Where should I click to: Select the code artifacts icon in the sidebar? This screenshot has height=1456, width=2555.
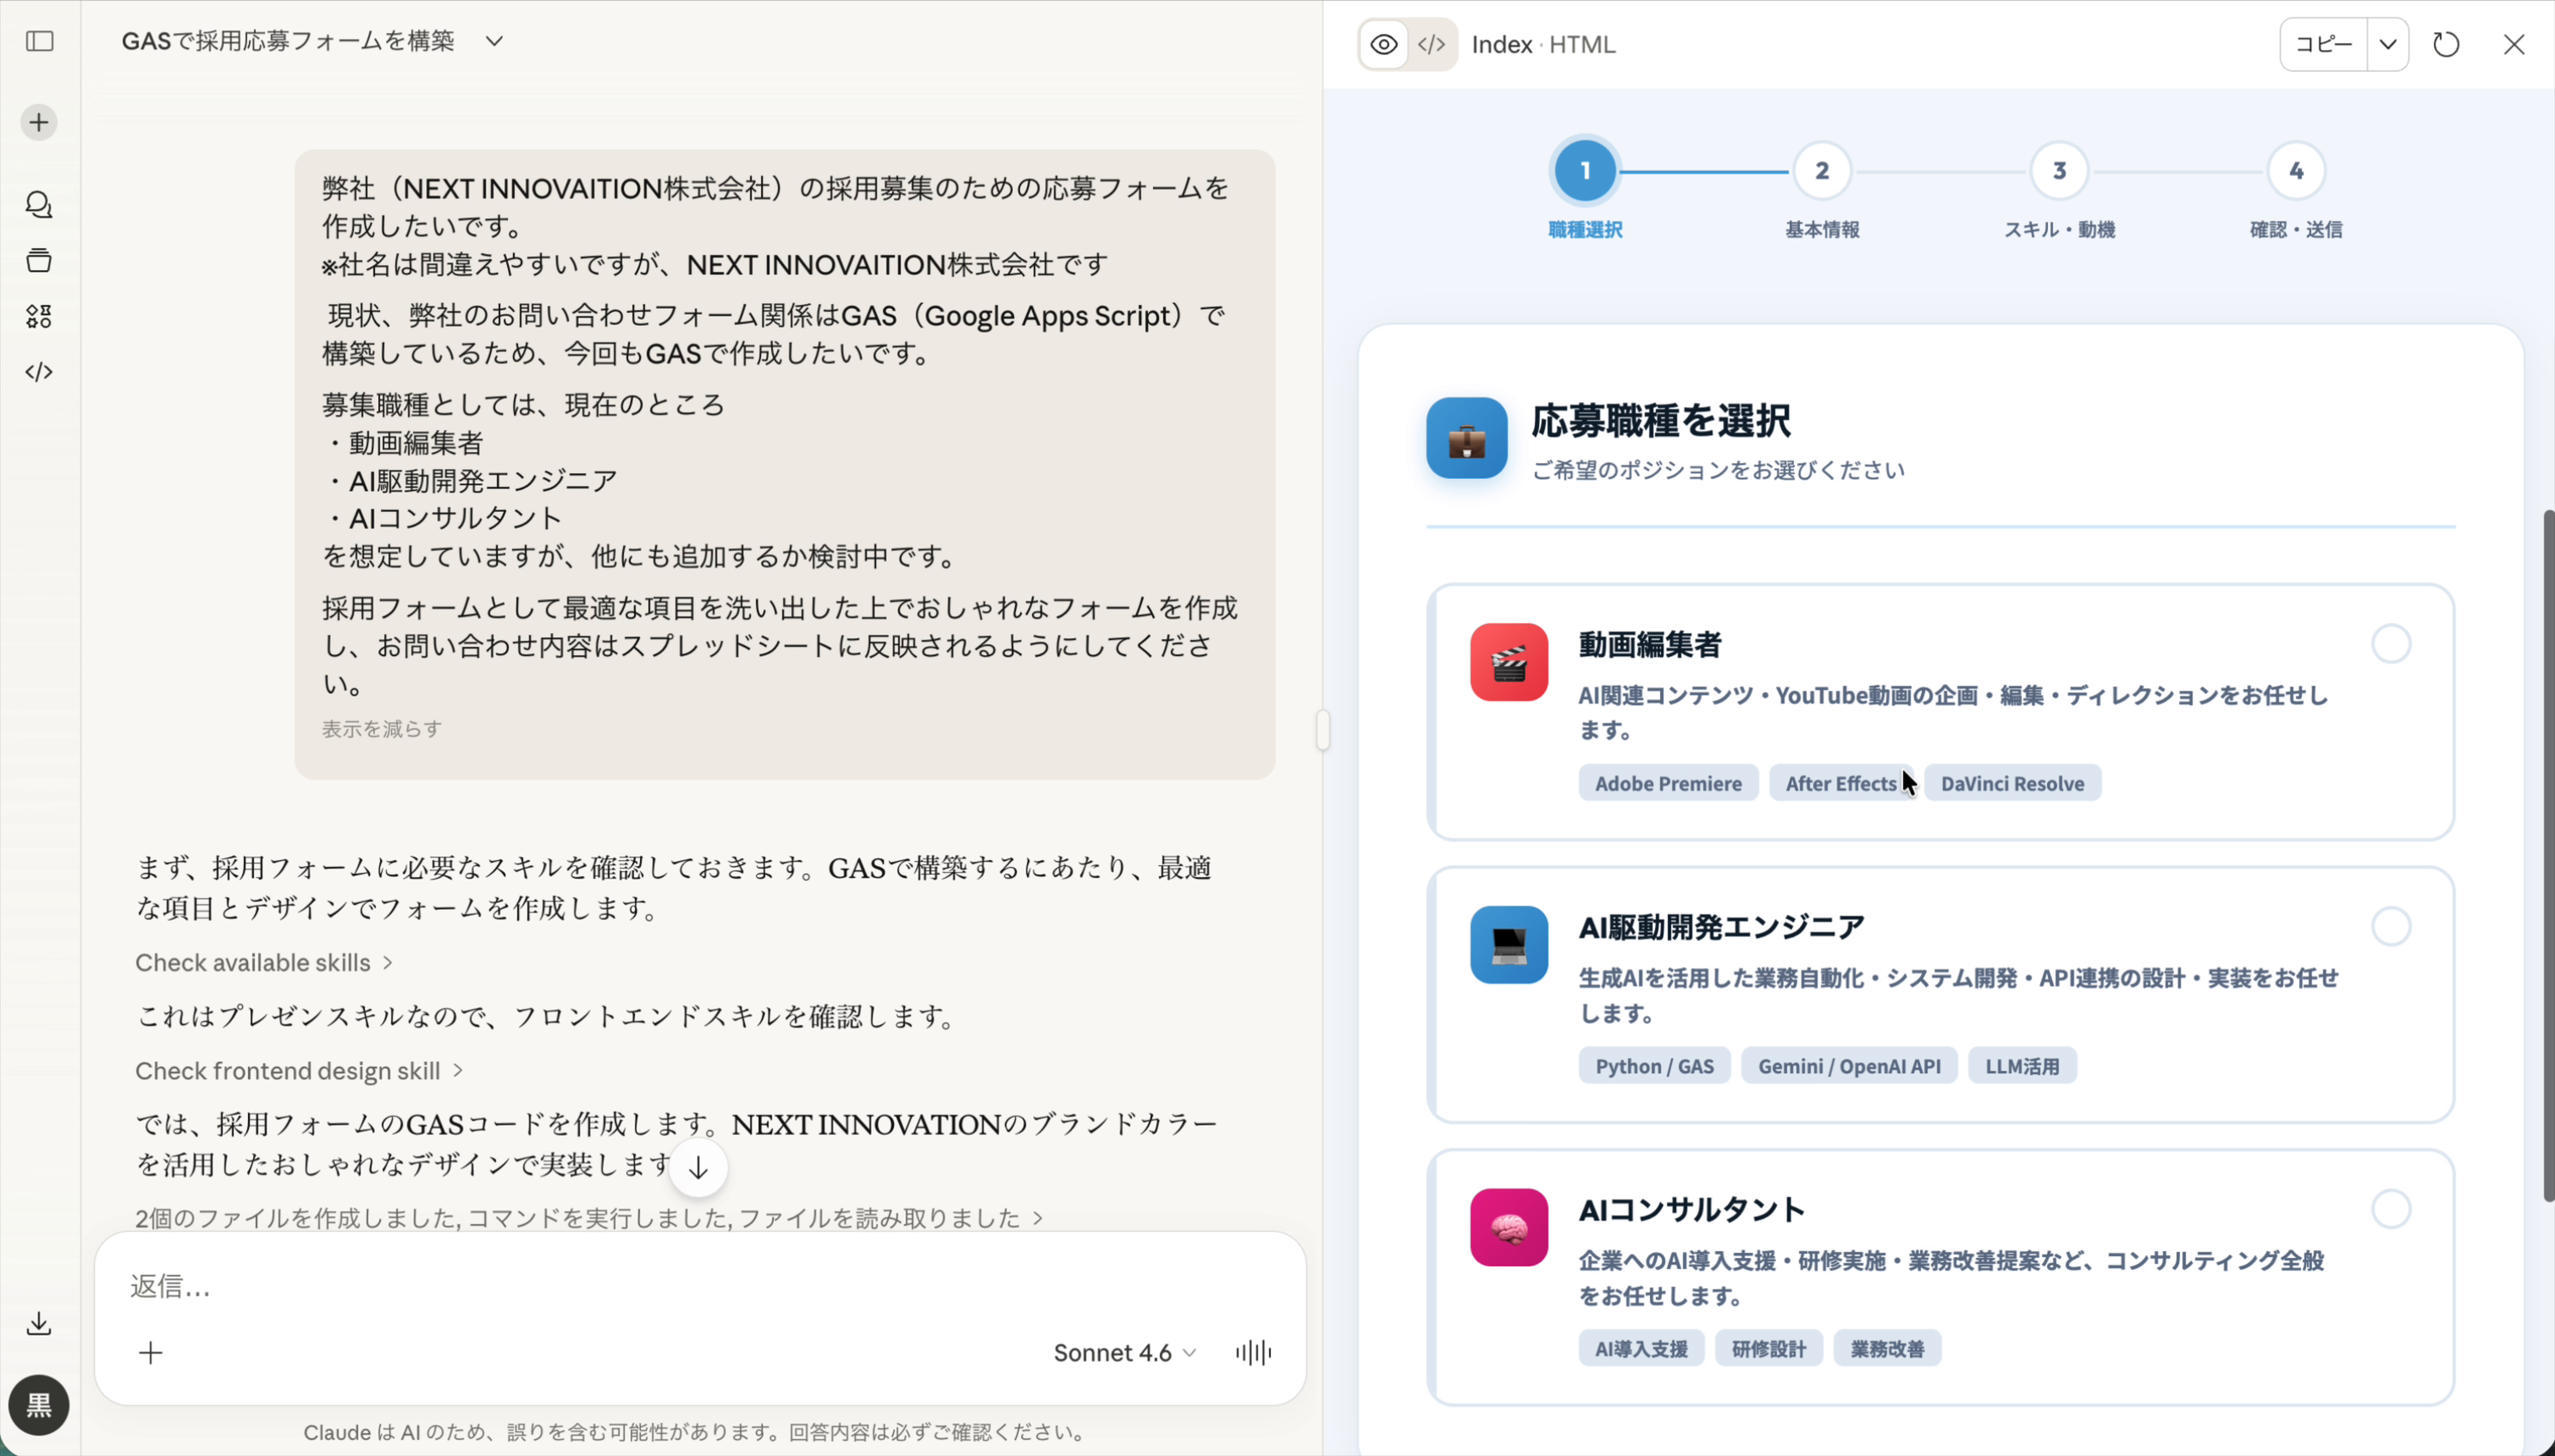(x=39, y=372)
